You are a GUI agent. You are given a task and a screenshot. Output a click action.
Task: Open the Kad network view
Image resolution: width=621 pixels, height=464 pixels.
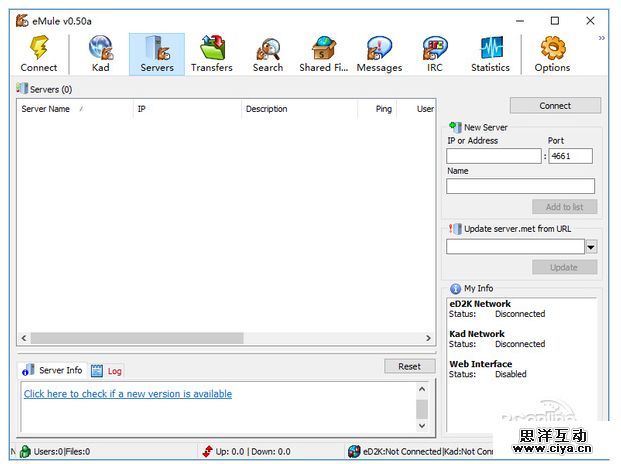(101, 48)
